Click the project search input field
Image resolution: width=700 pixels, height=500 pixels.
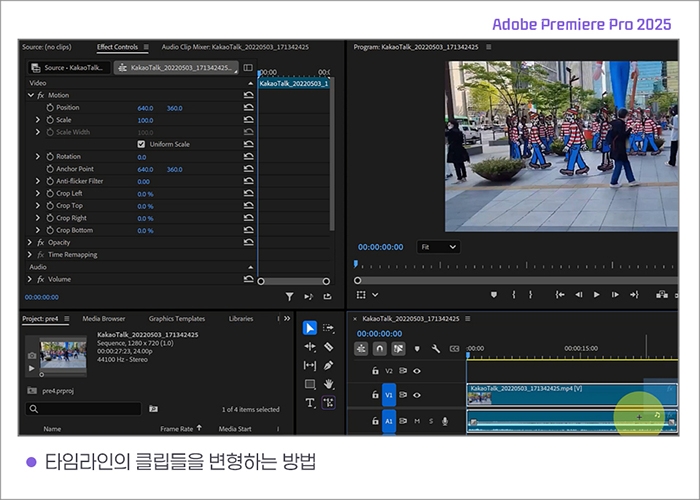tap(83, 408)
